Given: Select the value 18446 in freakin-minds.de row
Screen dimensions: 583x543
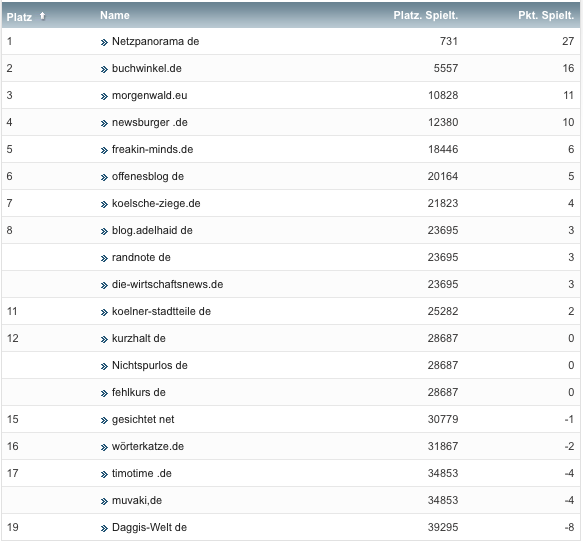Looking at the screenshot, I should coord(443,150).
